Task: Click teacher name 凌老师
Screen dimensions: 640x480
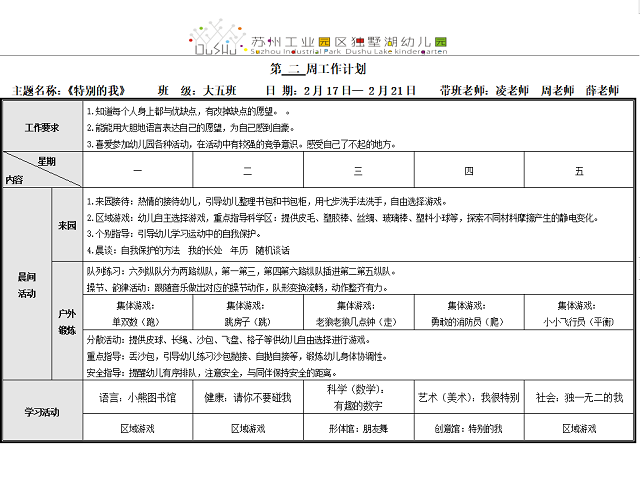Action: pos(512,91)
